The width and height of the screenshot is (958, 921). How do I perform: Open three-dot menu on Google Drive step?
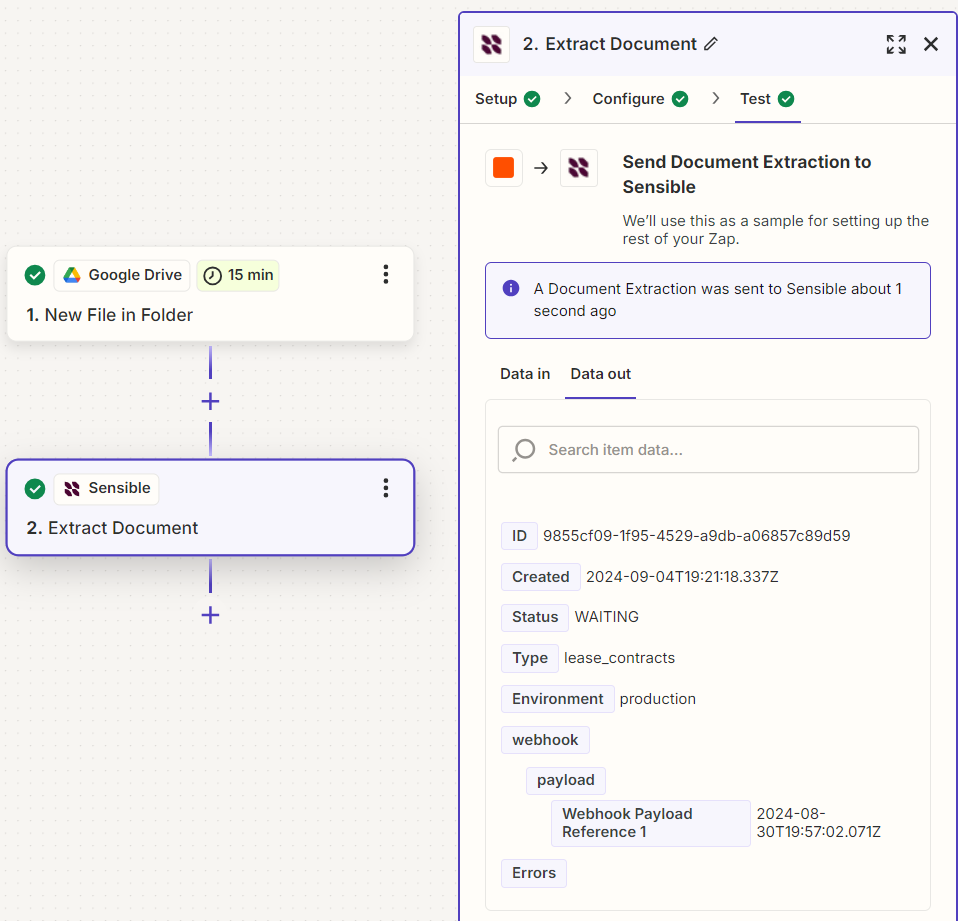pos(386,274)
